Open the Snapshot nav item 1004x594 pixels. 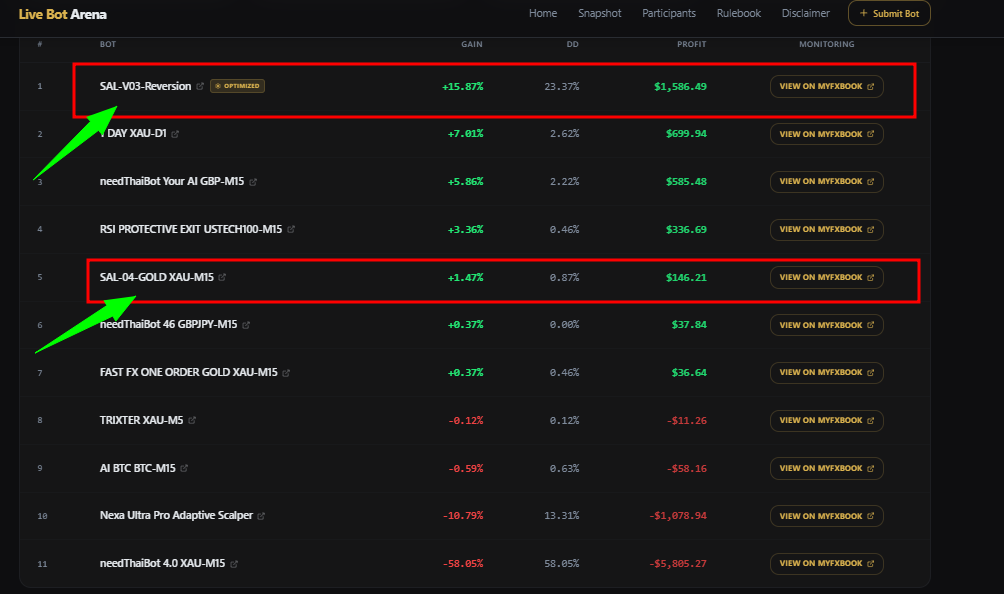[599, 14]
